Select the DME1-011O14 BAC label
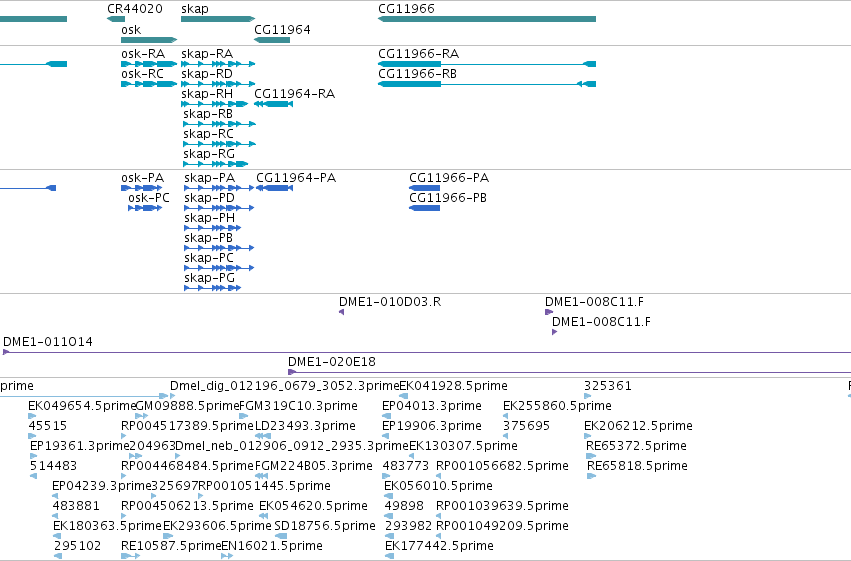Viewport: 851px width, 561px height. point(48,342)
